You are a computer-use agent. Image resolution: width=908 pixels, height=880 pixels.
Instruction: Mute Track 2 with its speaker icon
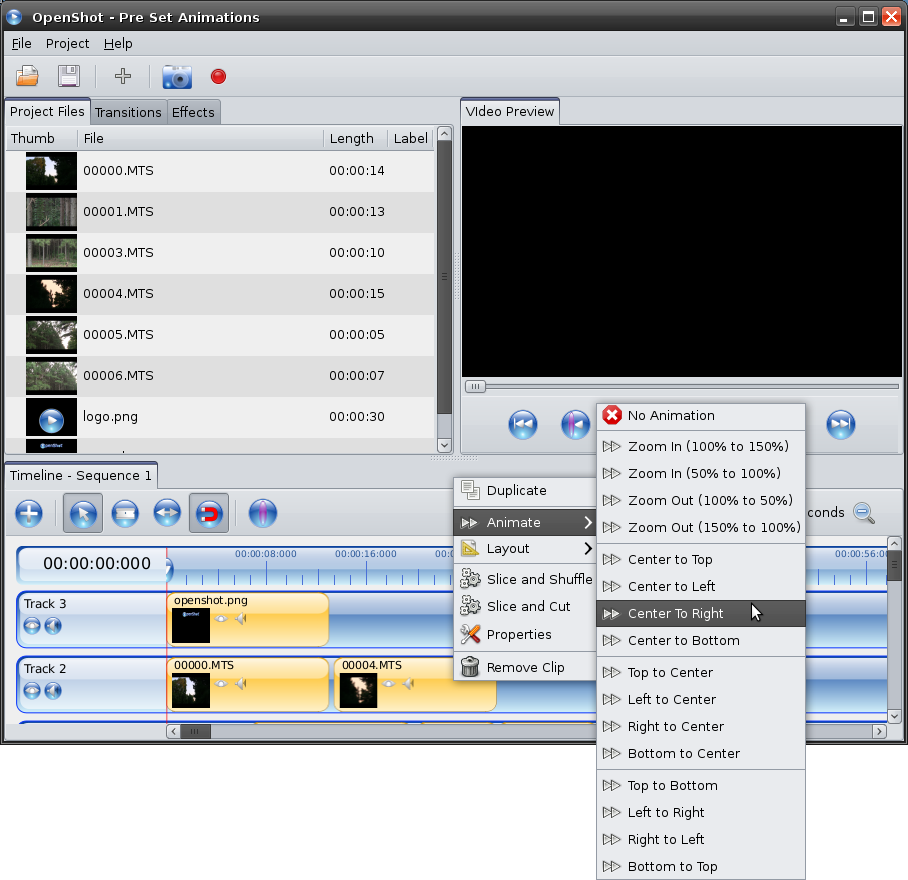(x=53, y=690)
